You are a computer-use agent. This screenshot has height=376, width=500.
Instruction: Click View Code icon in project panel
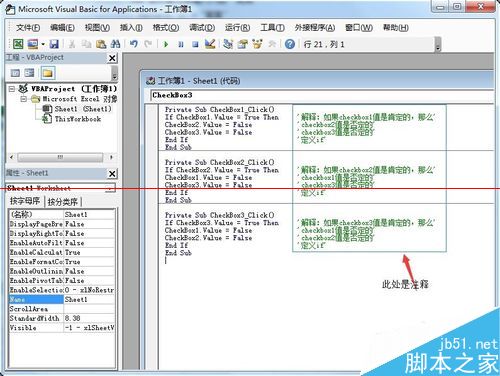tap(15, 73)
